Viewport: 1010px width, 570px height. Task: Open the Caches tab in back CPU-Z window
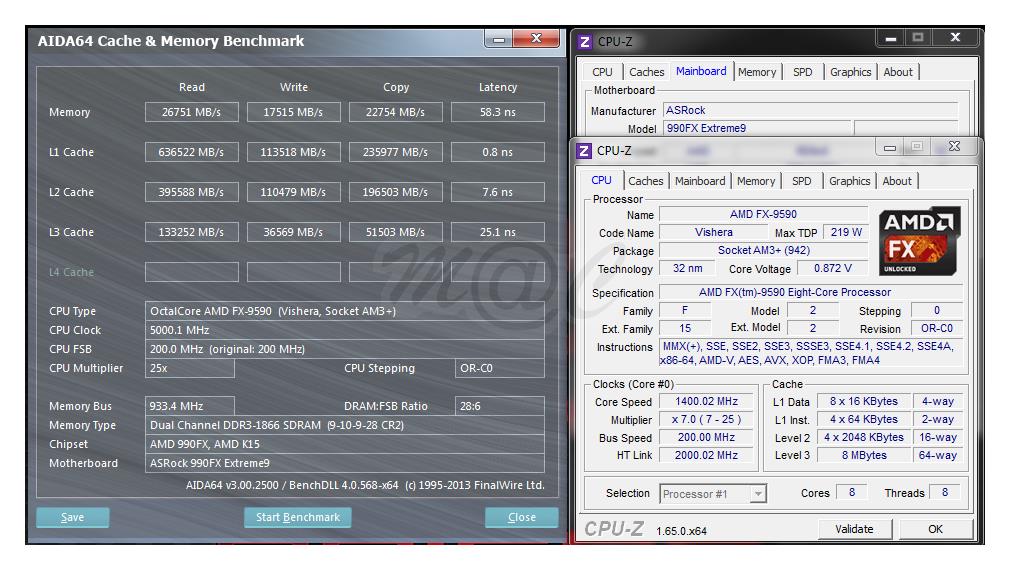click(646, 72)
